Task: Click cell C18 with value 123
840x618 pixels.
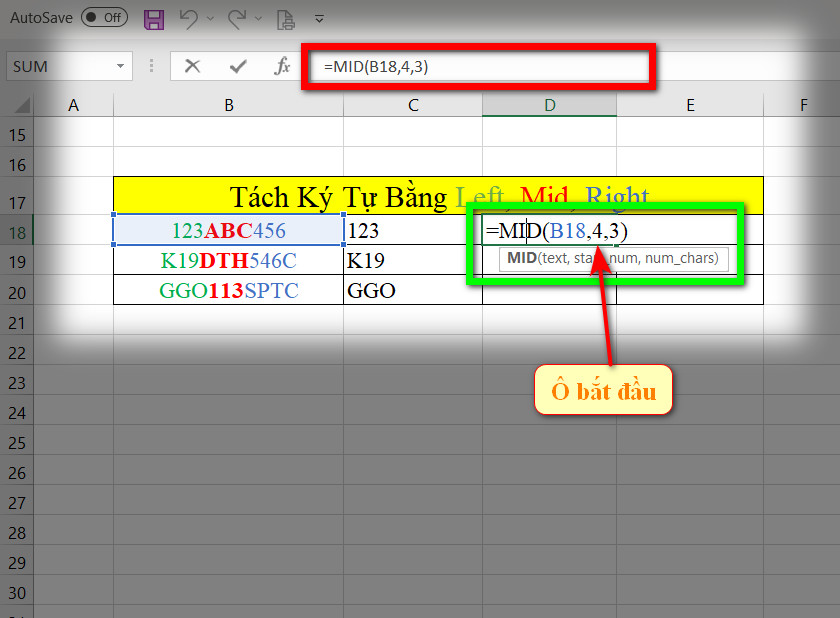Action: tap(413, 230)
